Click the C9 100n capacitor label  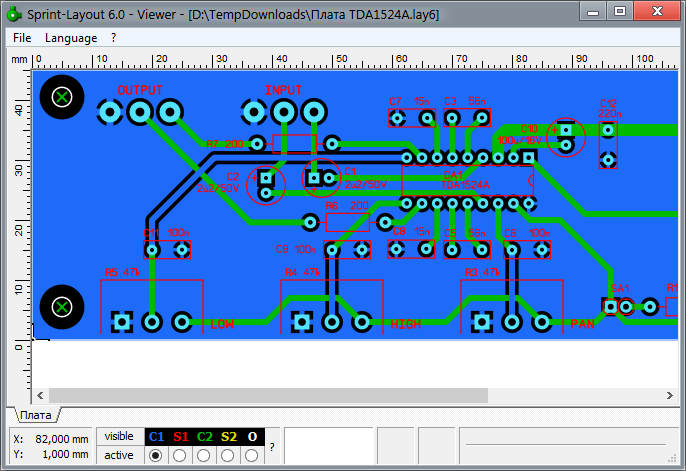coord(296,249)
